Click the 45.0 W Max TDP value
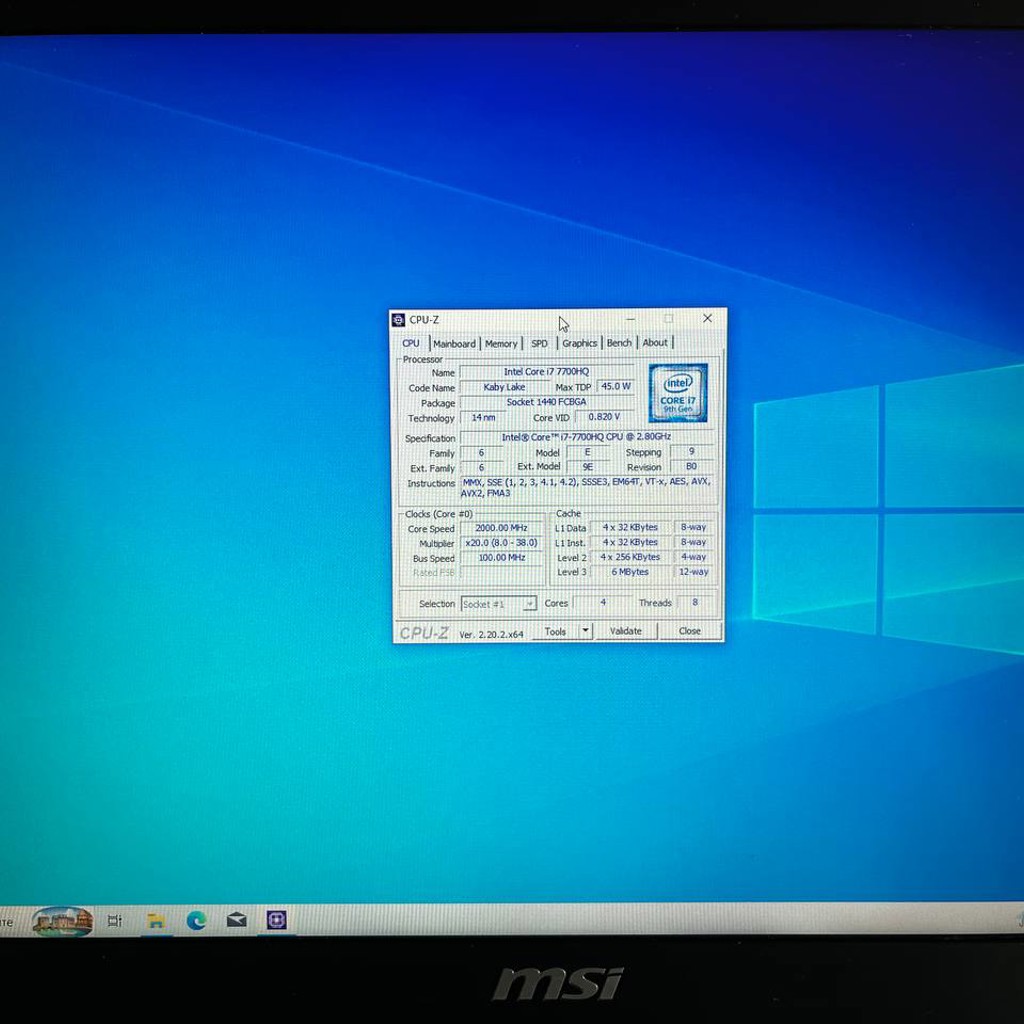This screenshot has width=1024, height=1024. point(615,387)
